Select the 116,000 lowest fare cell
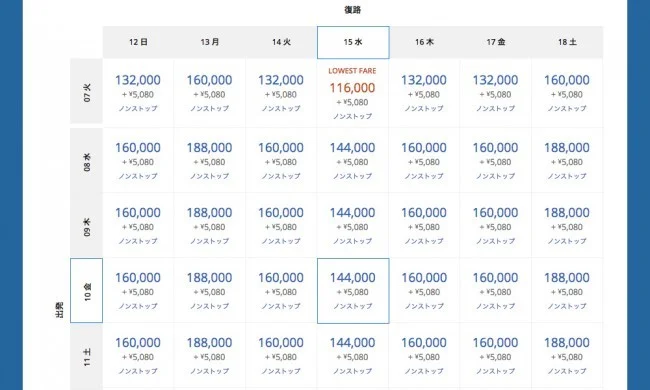Screen dimensions: 650x390 (353, 93)
